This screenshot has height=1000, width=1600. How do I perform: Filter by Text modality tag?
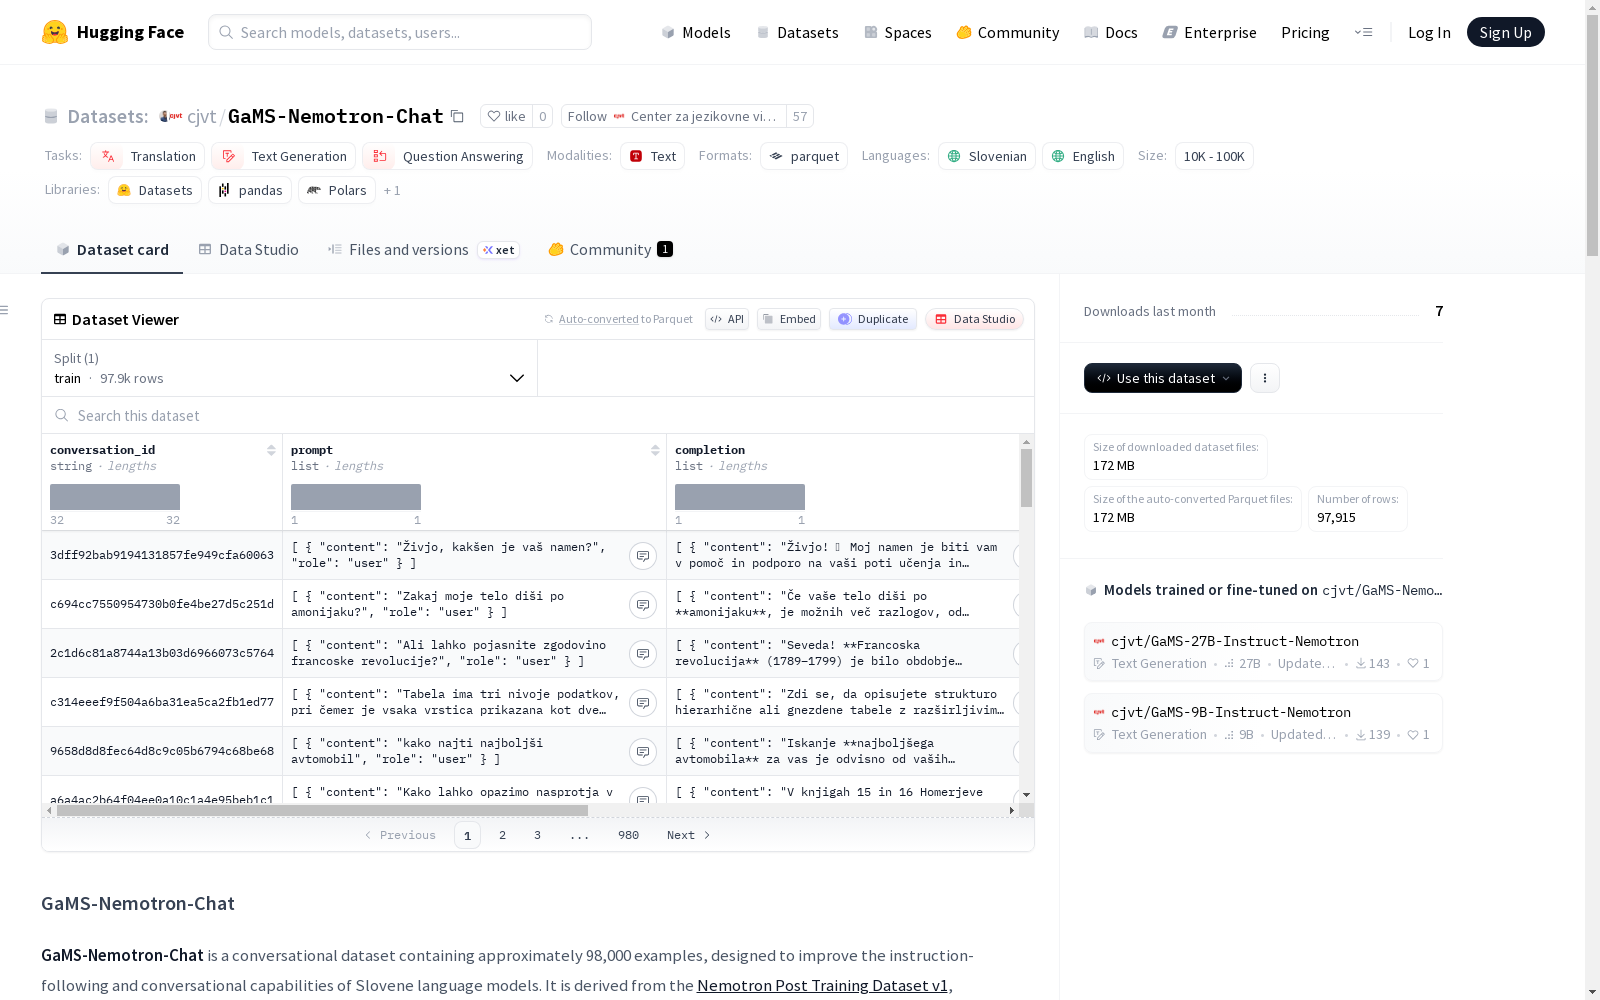click(x=652, y=156)
